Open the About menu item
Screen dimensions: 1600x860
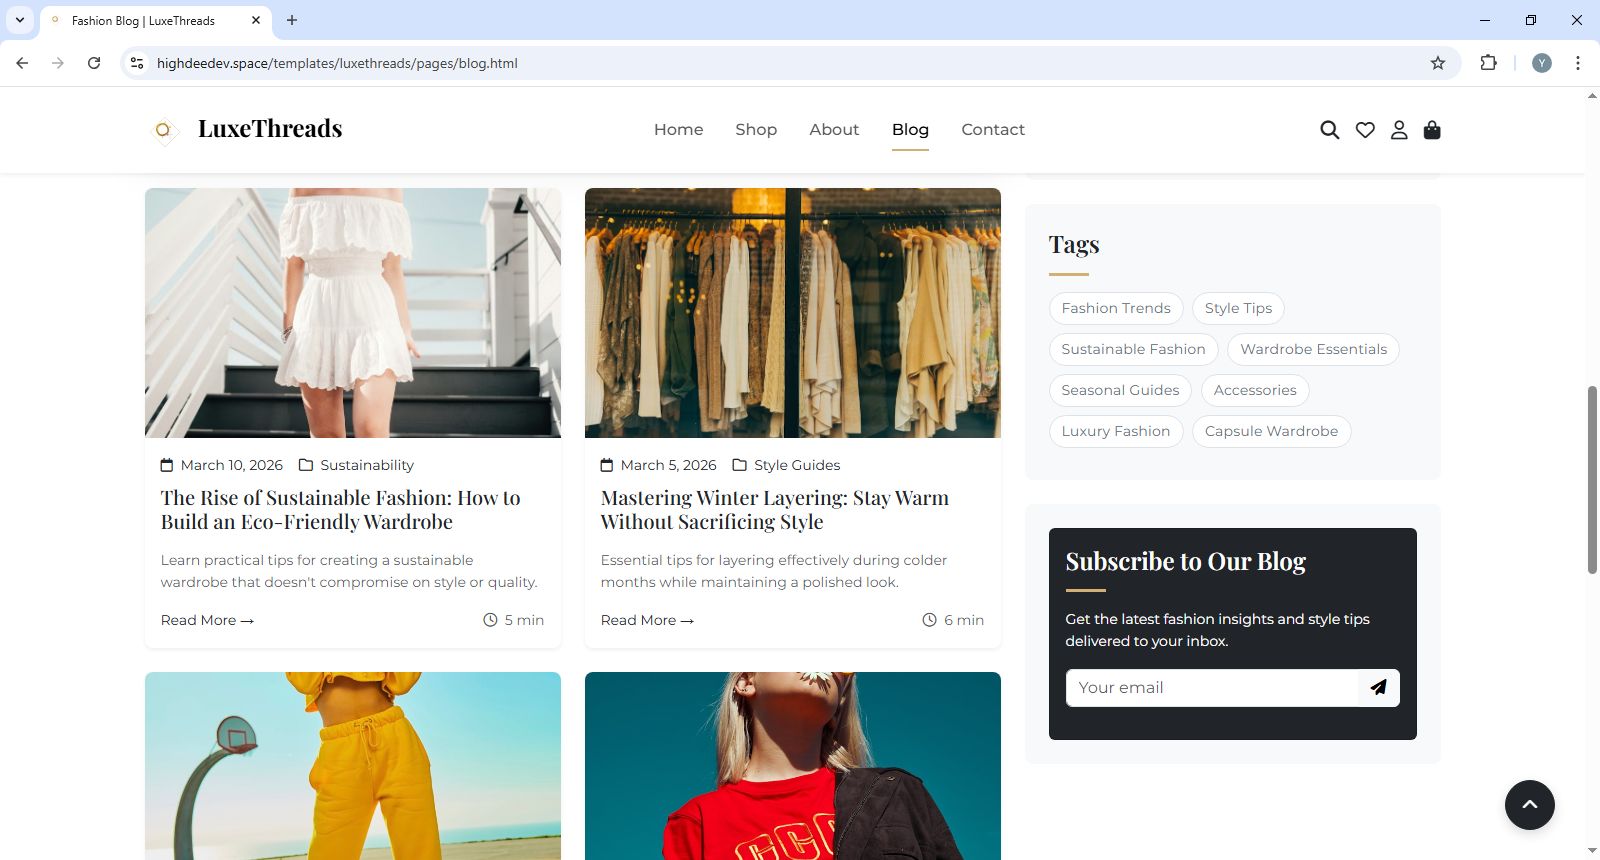coord(834,130)
